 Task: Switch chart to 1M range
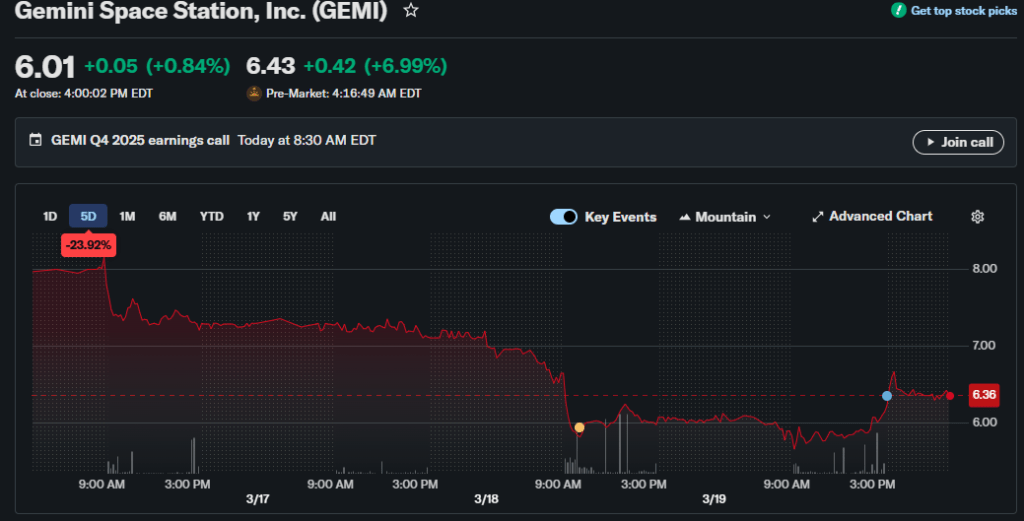click(127, 216)
